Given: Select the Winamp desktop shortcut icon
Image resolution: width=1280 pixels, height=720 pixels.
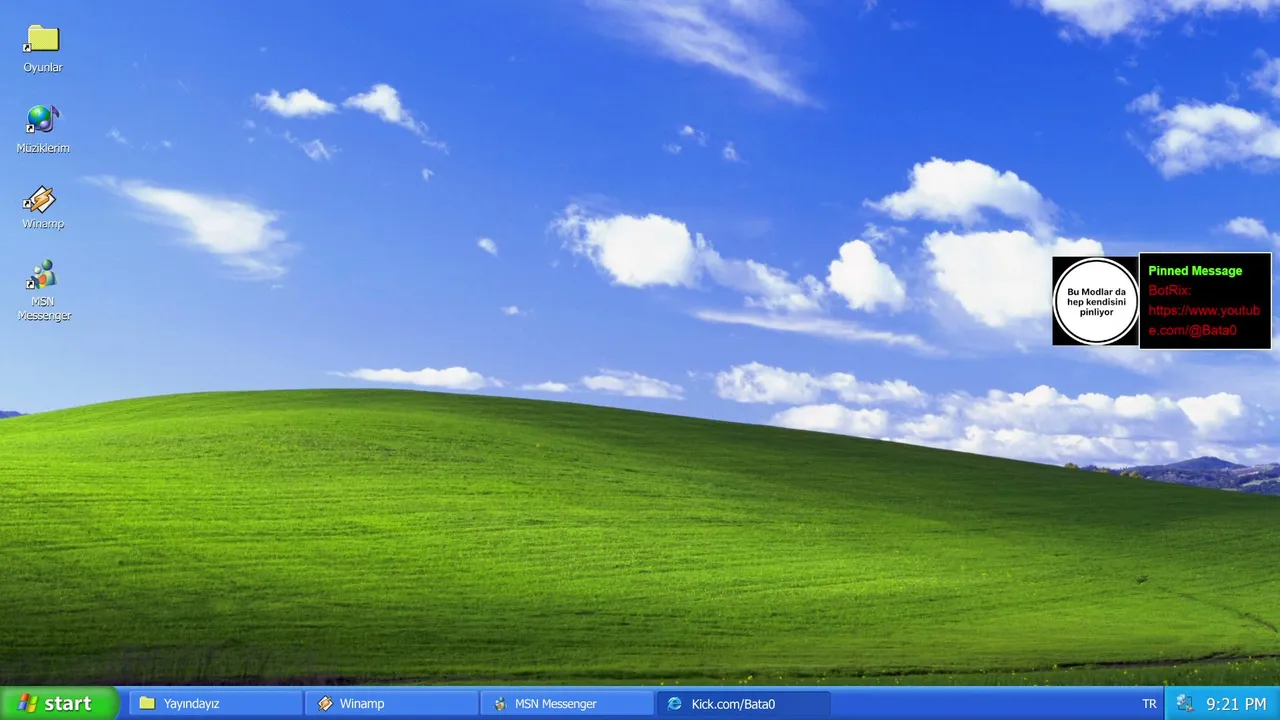Looking at the screenshot, I should (43, 207).
